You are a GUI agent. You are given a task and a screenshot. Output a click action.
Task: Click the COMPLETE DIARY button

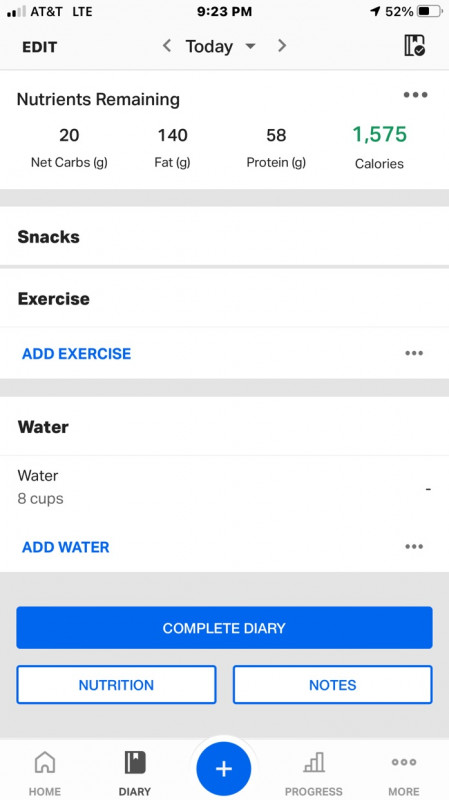point(224,628)
